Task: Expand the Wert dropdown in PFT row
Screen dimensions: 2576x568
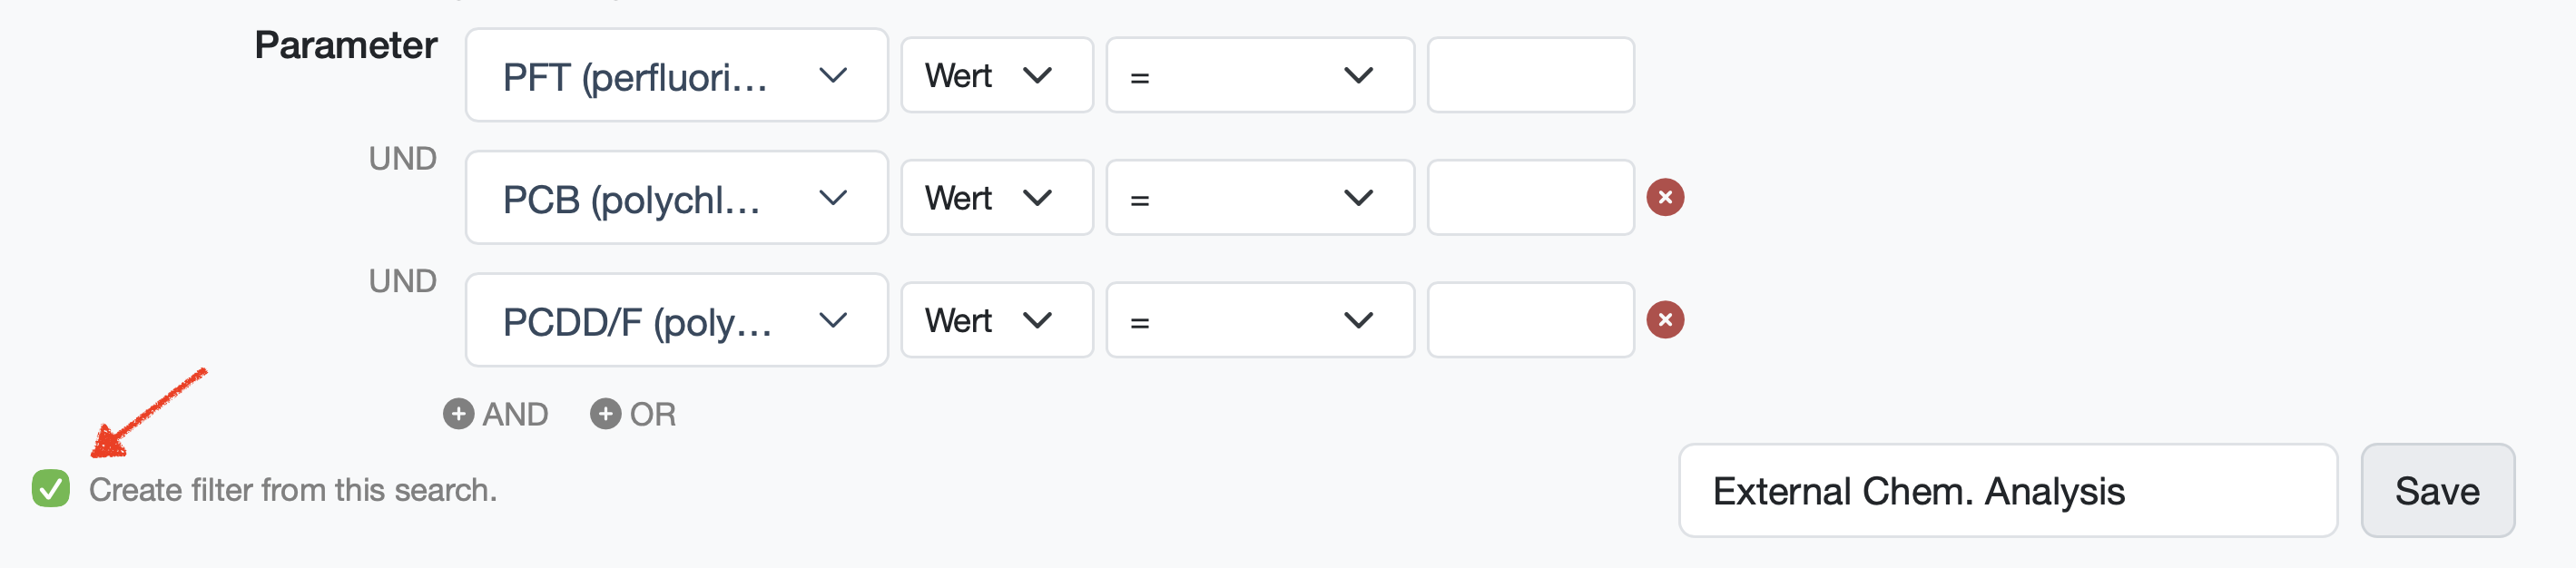Action: point(996,76)
